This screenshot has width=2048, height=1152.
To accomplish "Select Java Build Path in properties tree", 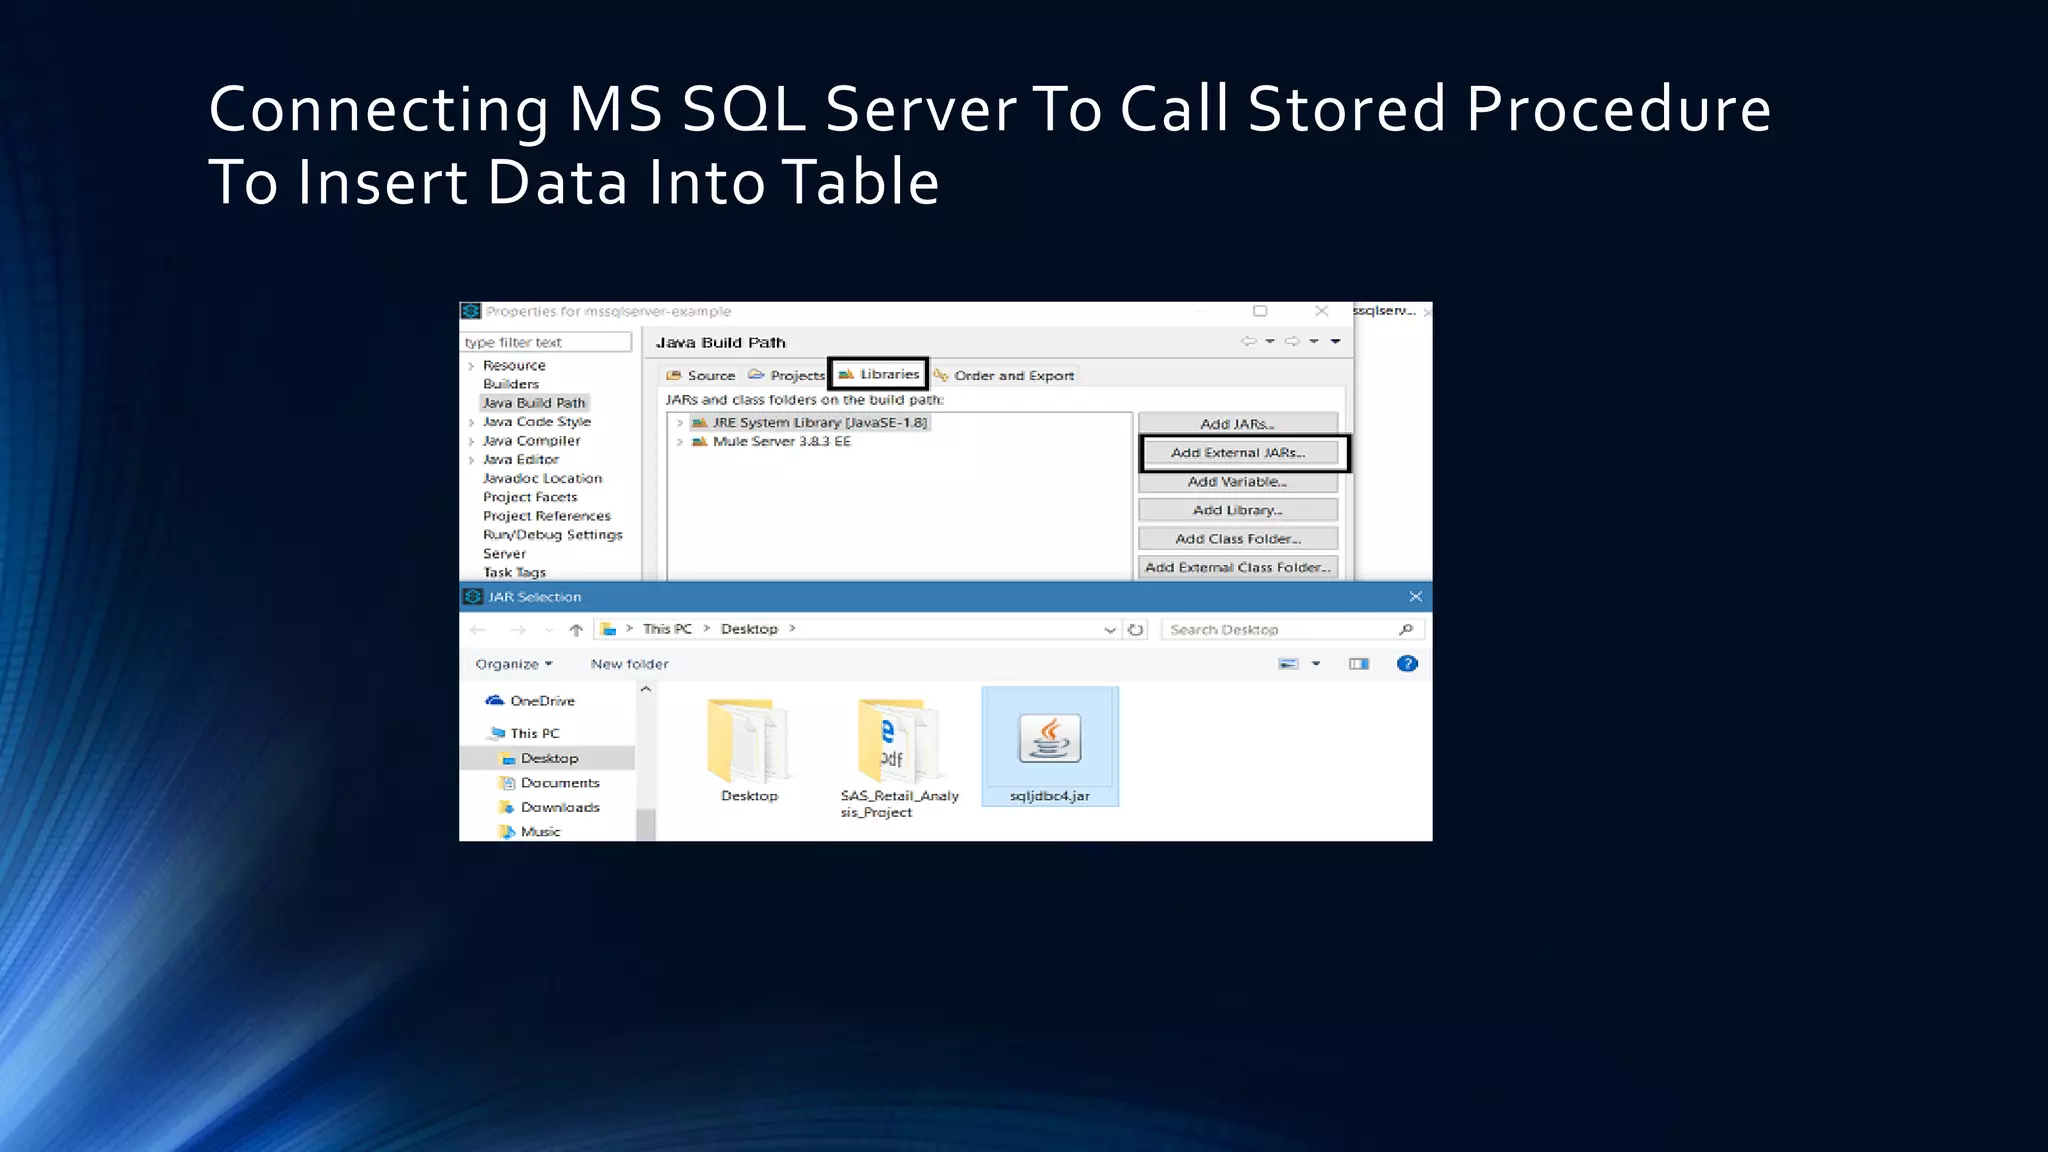I will 534,403.
